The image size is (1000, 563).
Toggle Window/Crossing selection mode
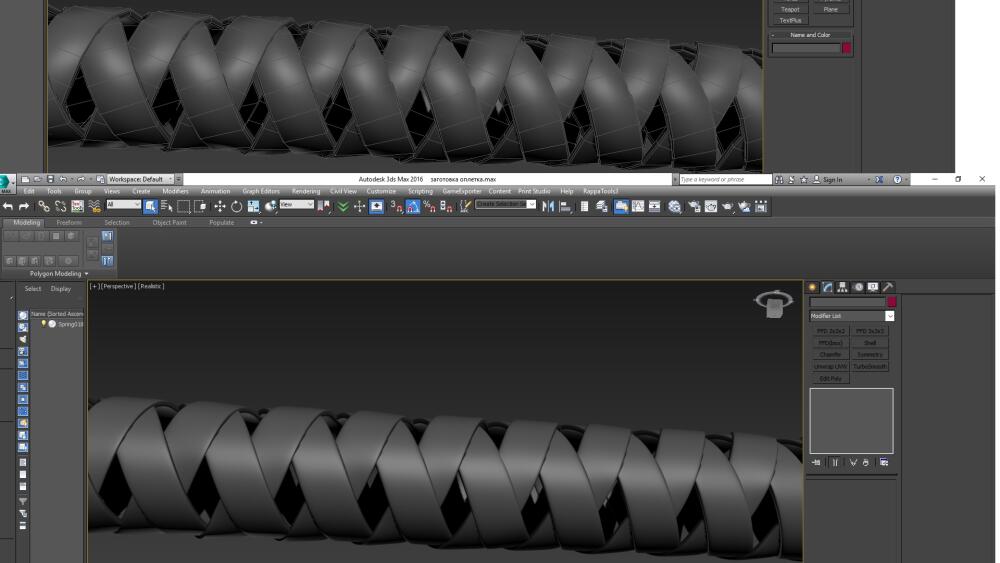(x=200, y=206)
